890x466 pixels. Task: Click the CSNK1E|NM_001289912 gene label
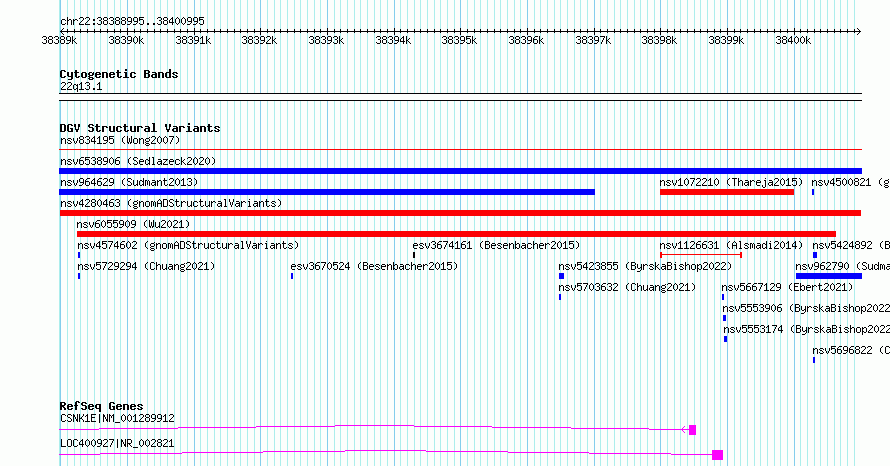pyautogui.click(x=117, y=418)
